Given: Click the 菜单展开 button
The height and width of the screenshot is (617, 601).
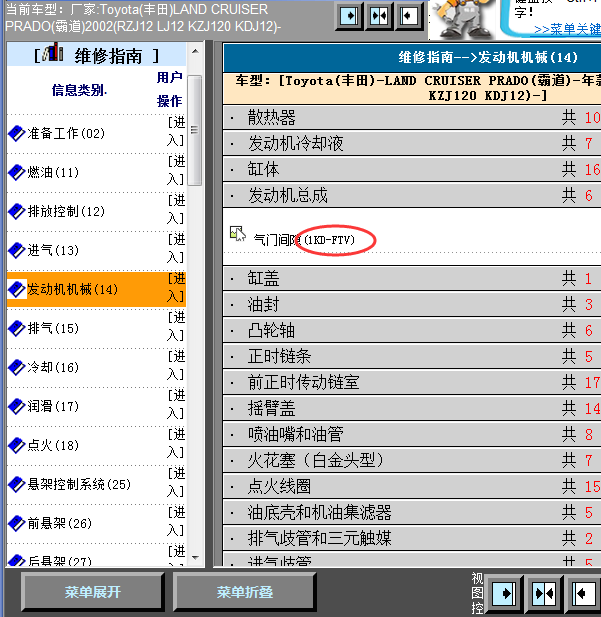Looking at the screenshot, I should 92,592.
